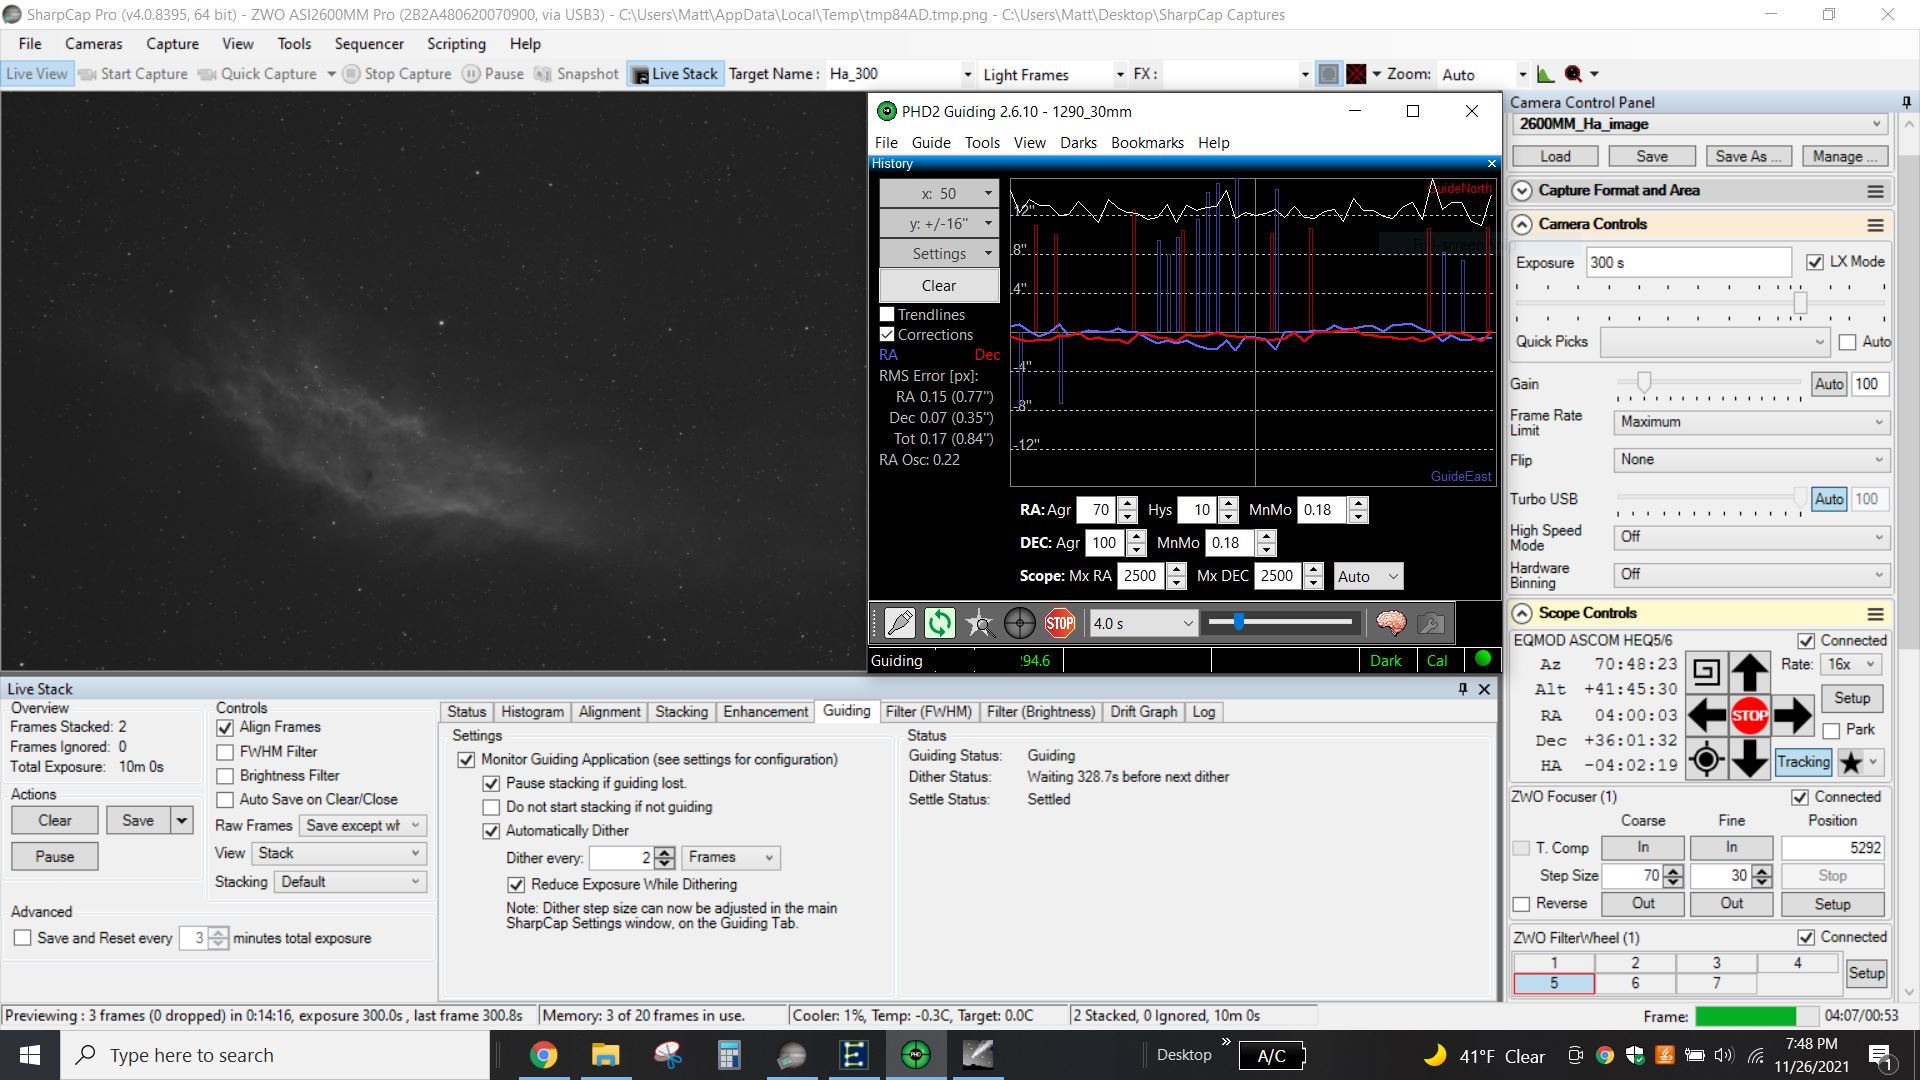This screenshot has width=1920, height=1080.
Task: Switch to the Histogram tab
Action: point(532,712)
